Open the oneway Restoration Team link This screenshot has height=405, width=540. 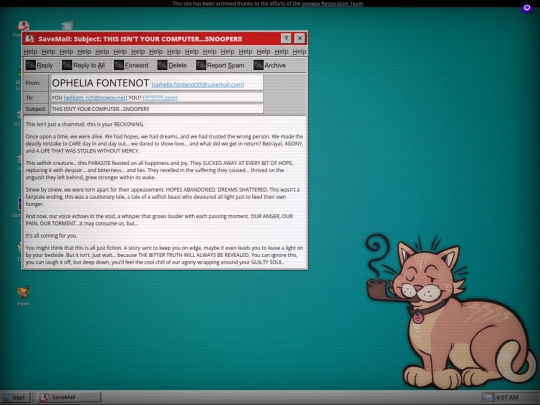coord(332,3)
